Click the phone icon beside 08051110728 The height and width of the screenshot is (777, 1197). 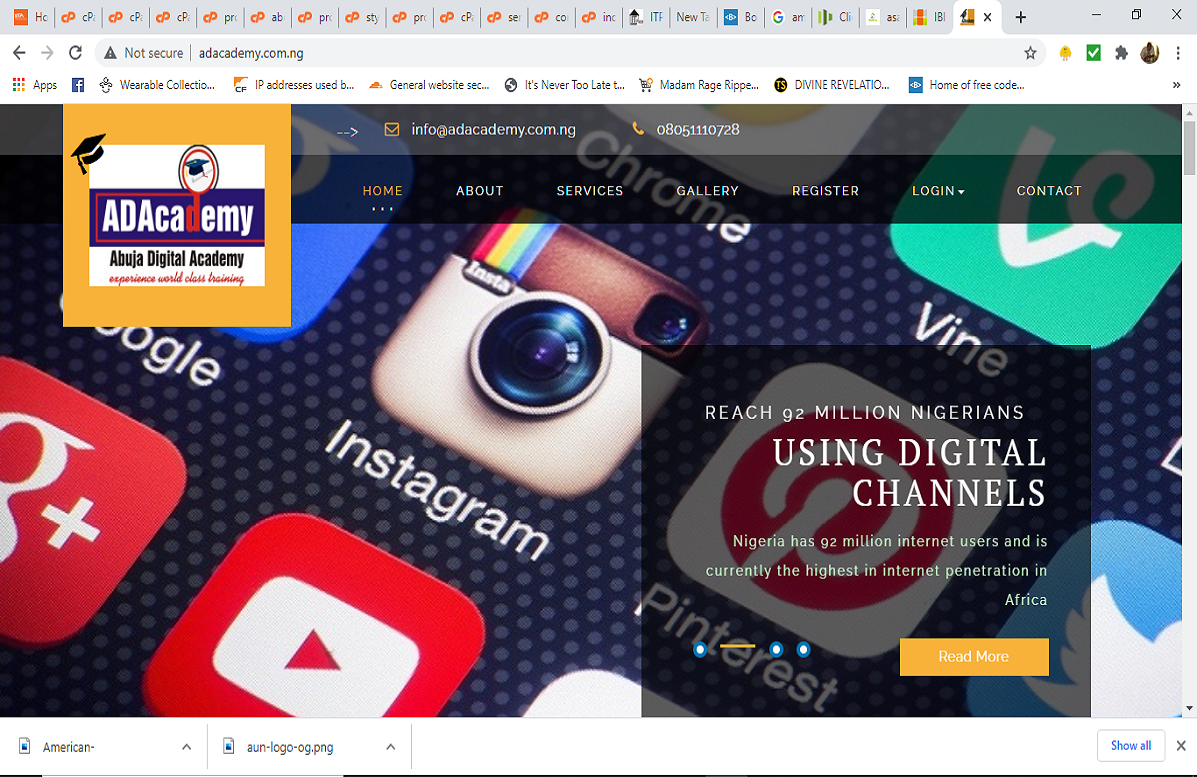click(638, 129)
